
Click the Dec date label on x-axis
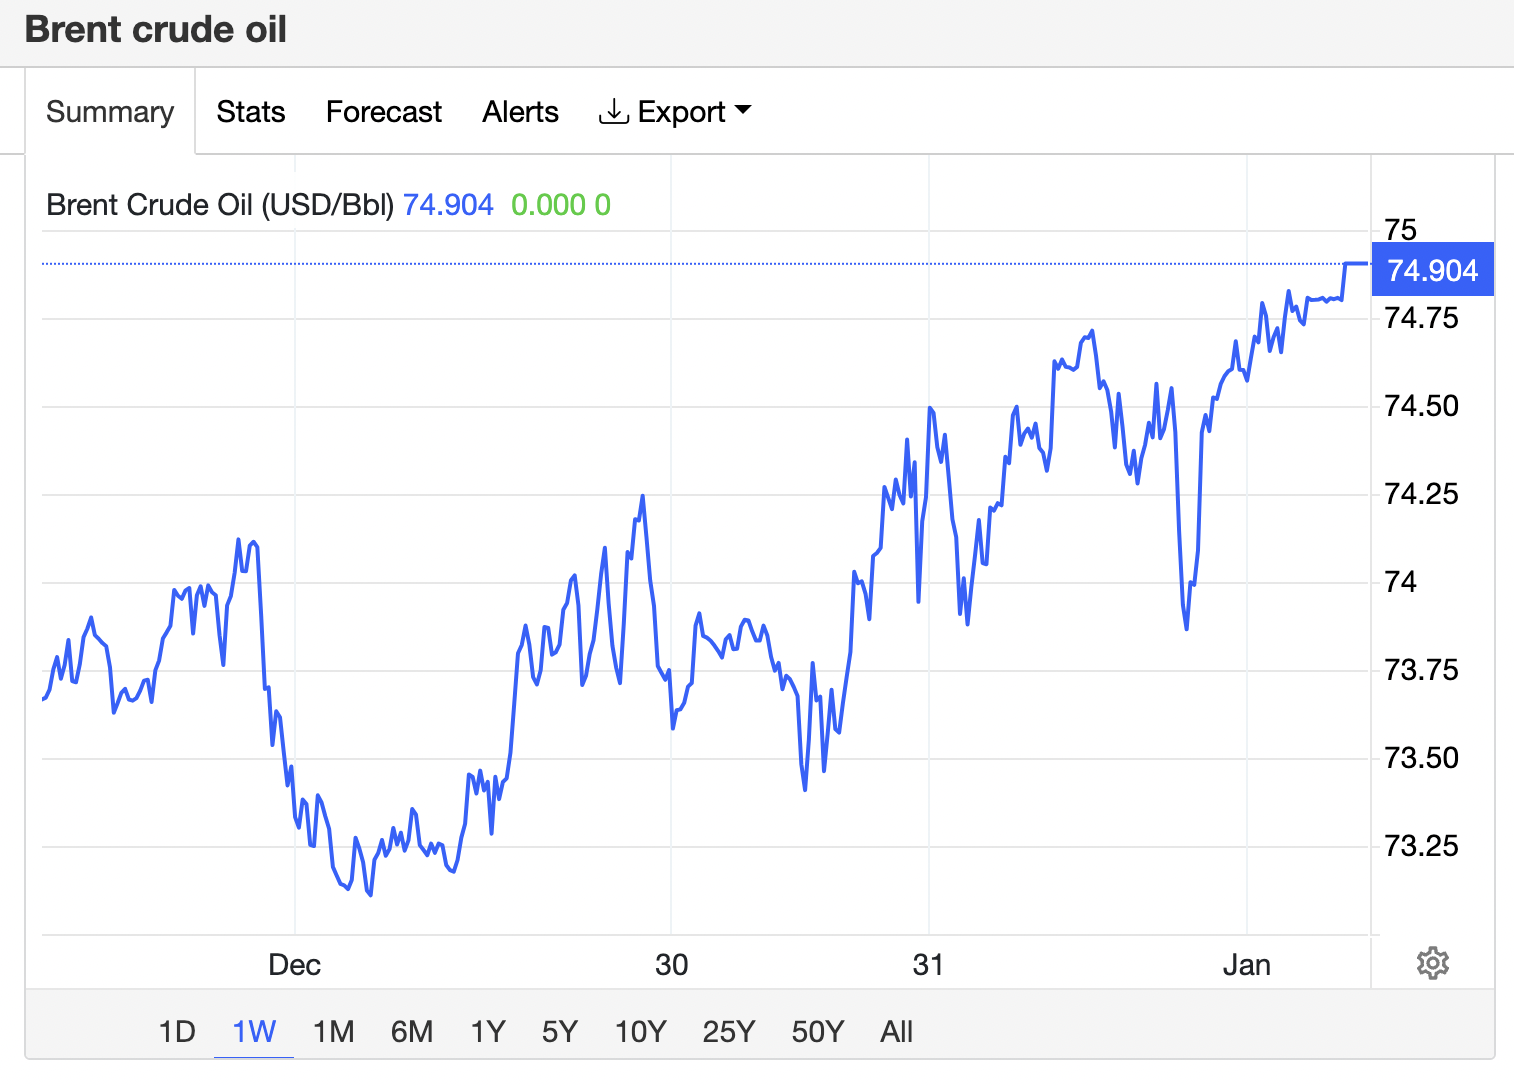click(295, 965)
